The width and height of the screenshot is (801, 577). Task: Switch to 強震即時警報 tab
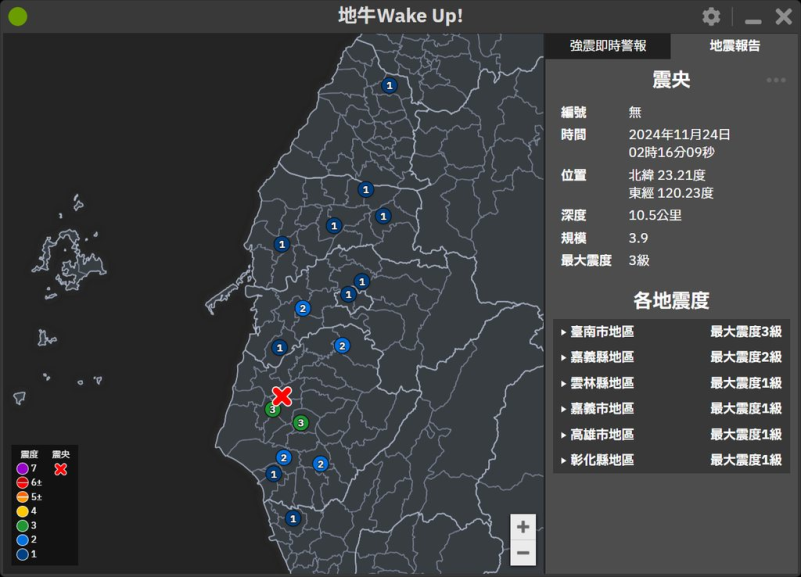(608, 46)
